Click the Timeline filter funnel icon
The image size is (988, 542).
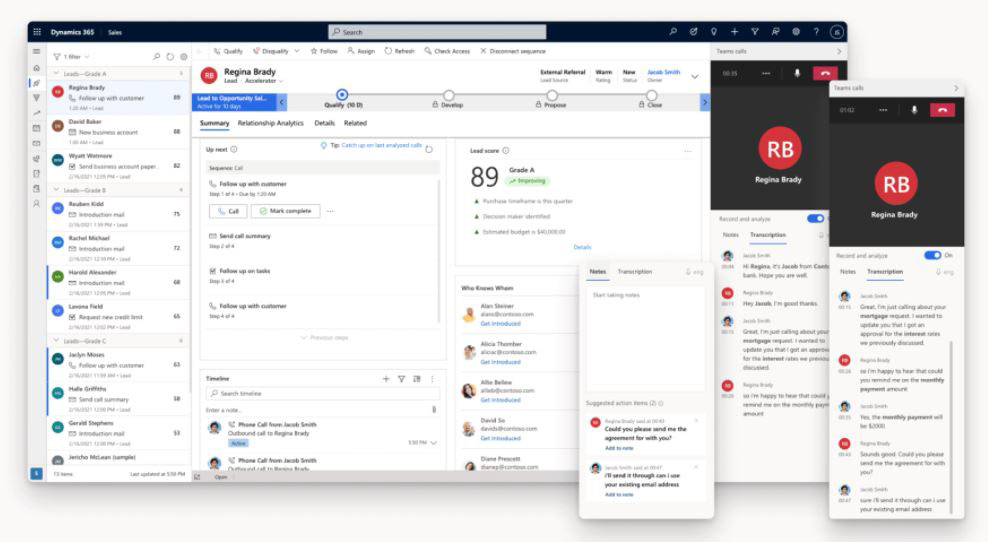pos(401,379)
